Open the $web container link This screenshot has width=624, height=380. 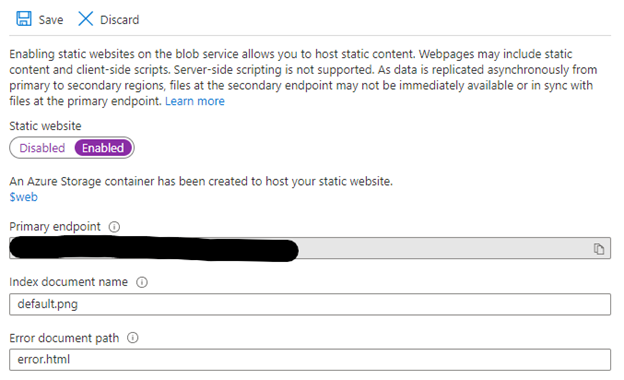point(23,197)
